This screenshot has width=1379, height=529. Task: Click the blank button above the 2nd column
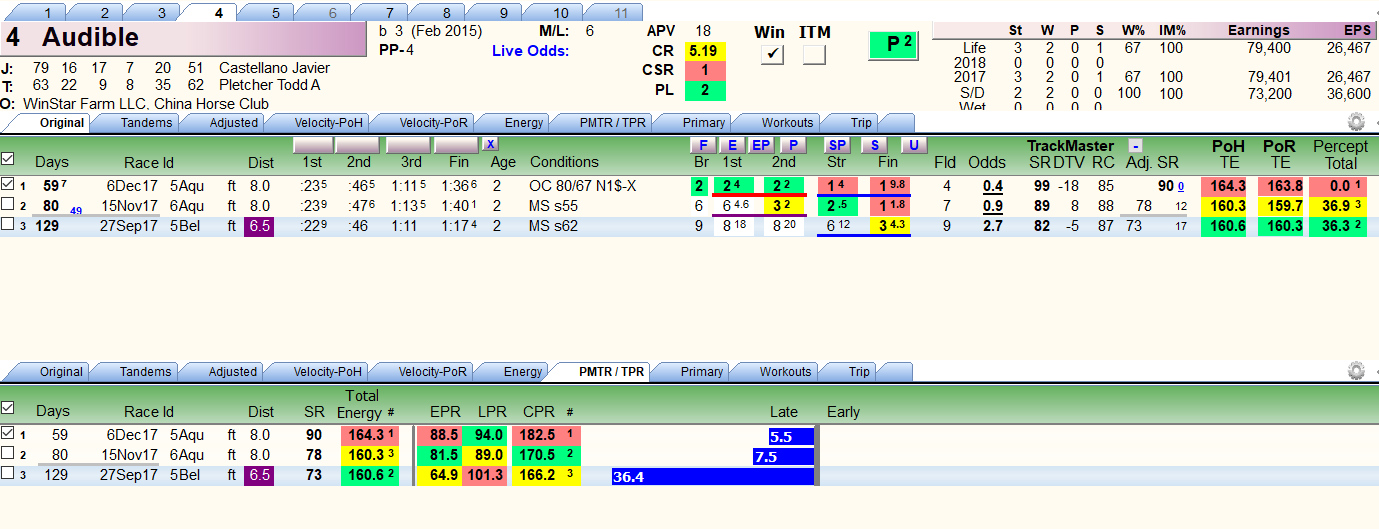(357, 145)
